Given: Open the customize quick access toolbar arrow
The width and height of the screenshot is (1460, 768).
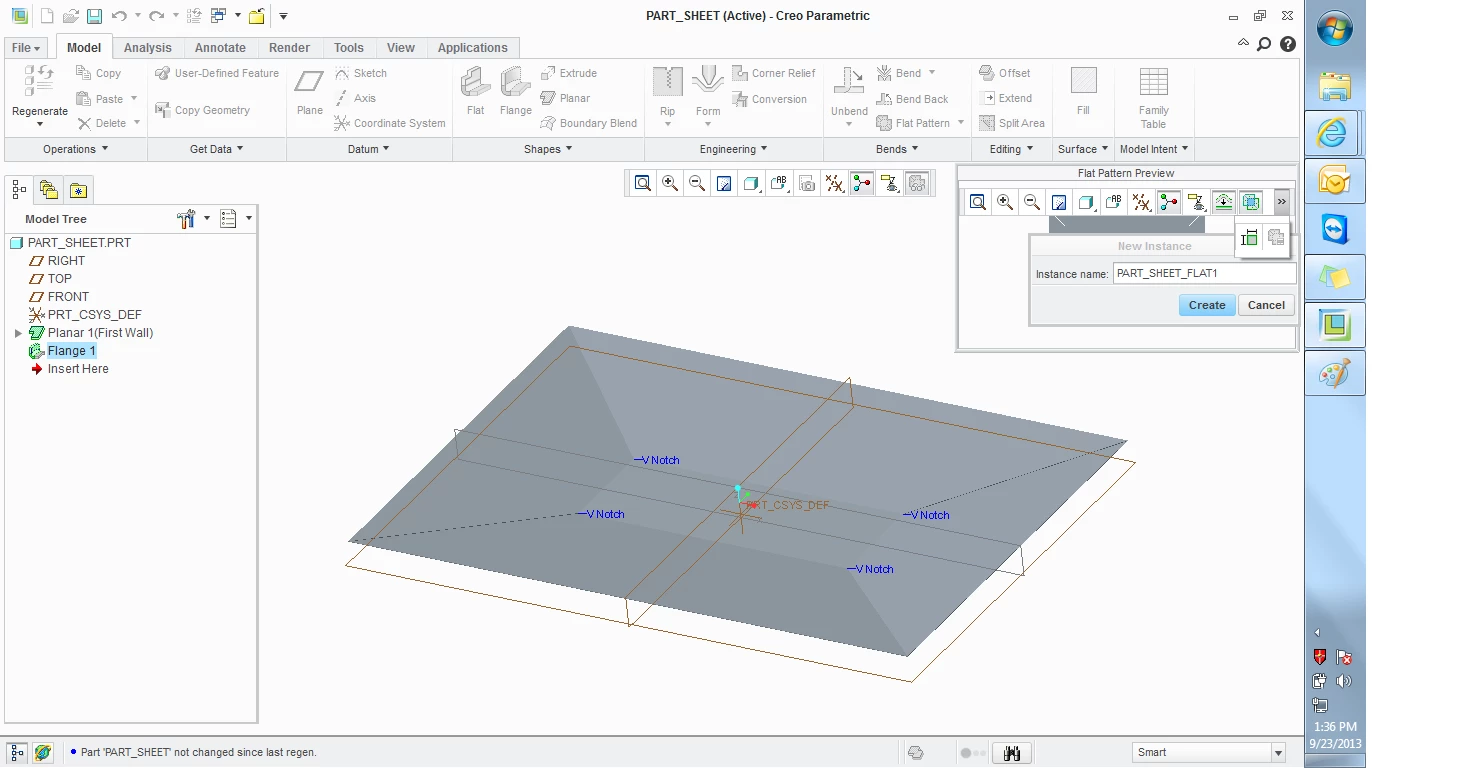Looking at the screenshot, I should pos(284,16).
